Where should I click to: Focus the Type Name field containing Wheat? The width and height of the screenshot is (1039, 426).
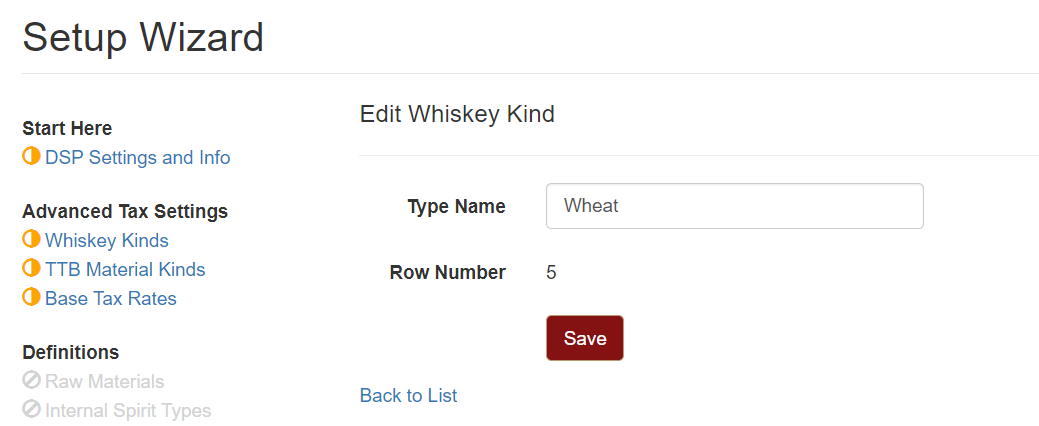click(x=734, y=206)
